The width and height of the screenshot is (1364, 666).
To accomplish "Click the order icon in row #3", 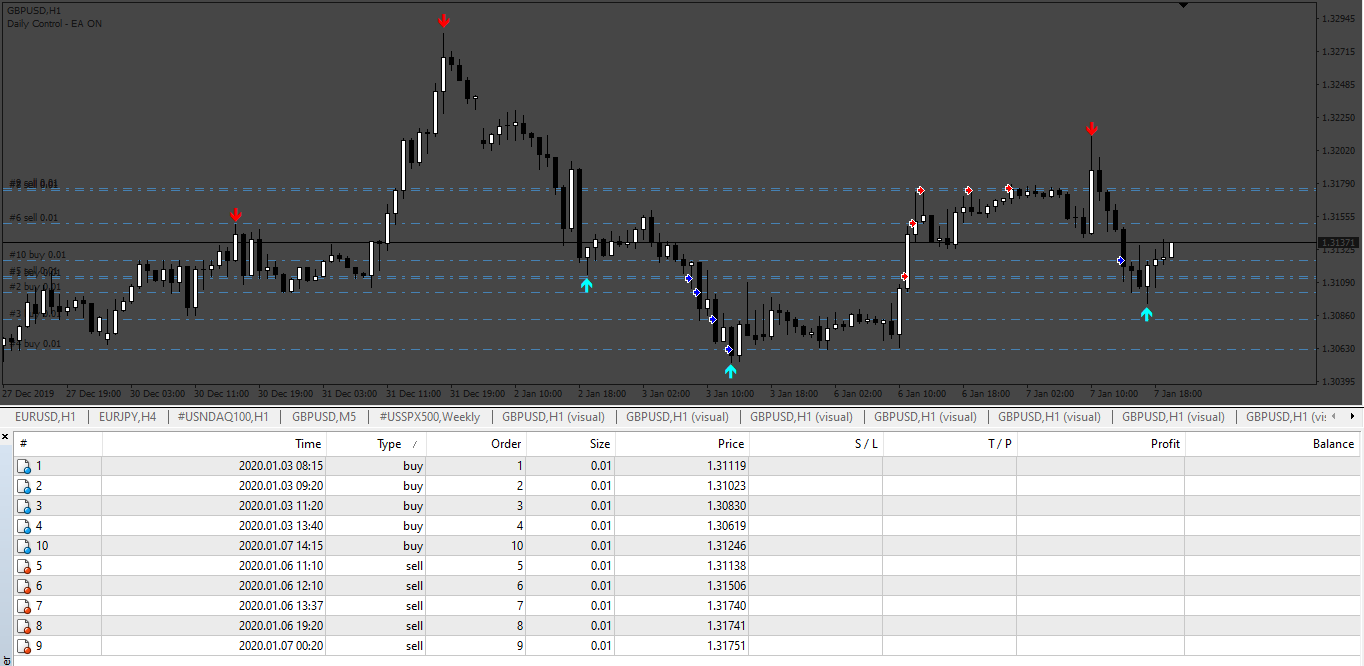I will [x=23, y=506].
